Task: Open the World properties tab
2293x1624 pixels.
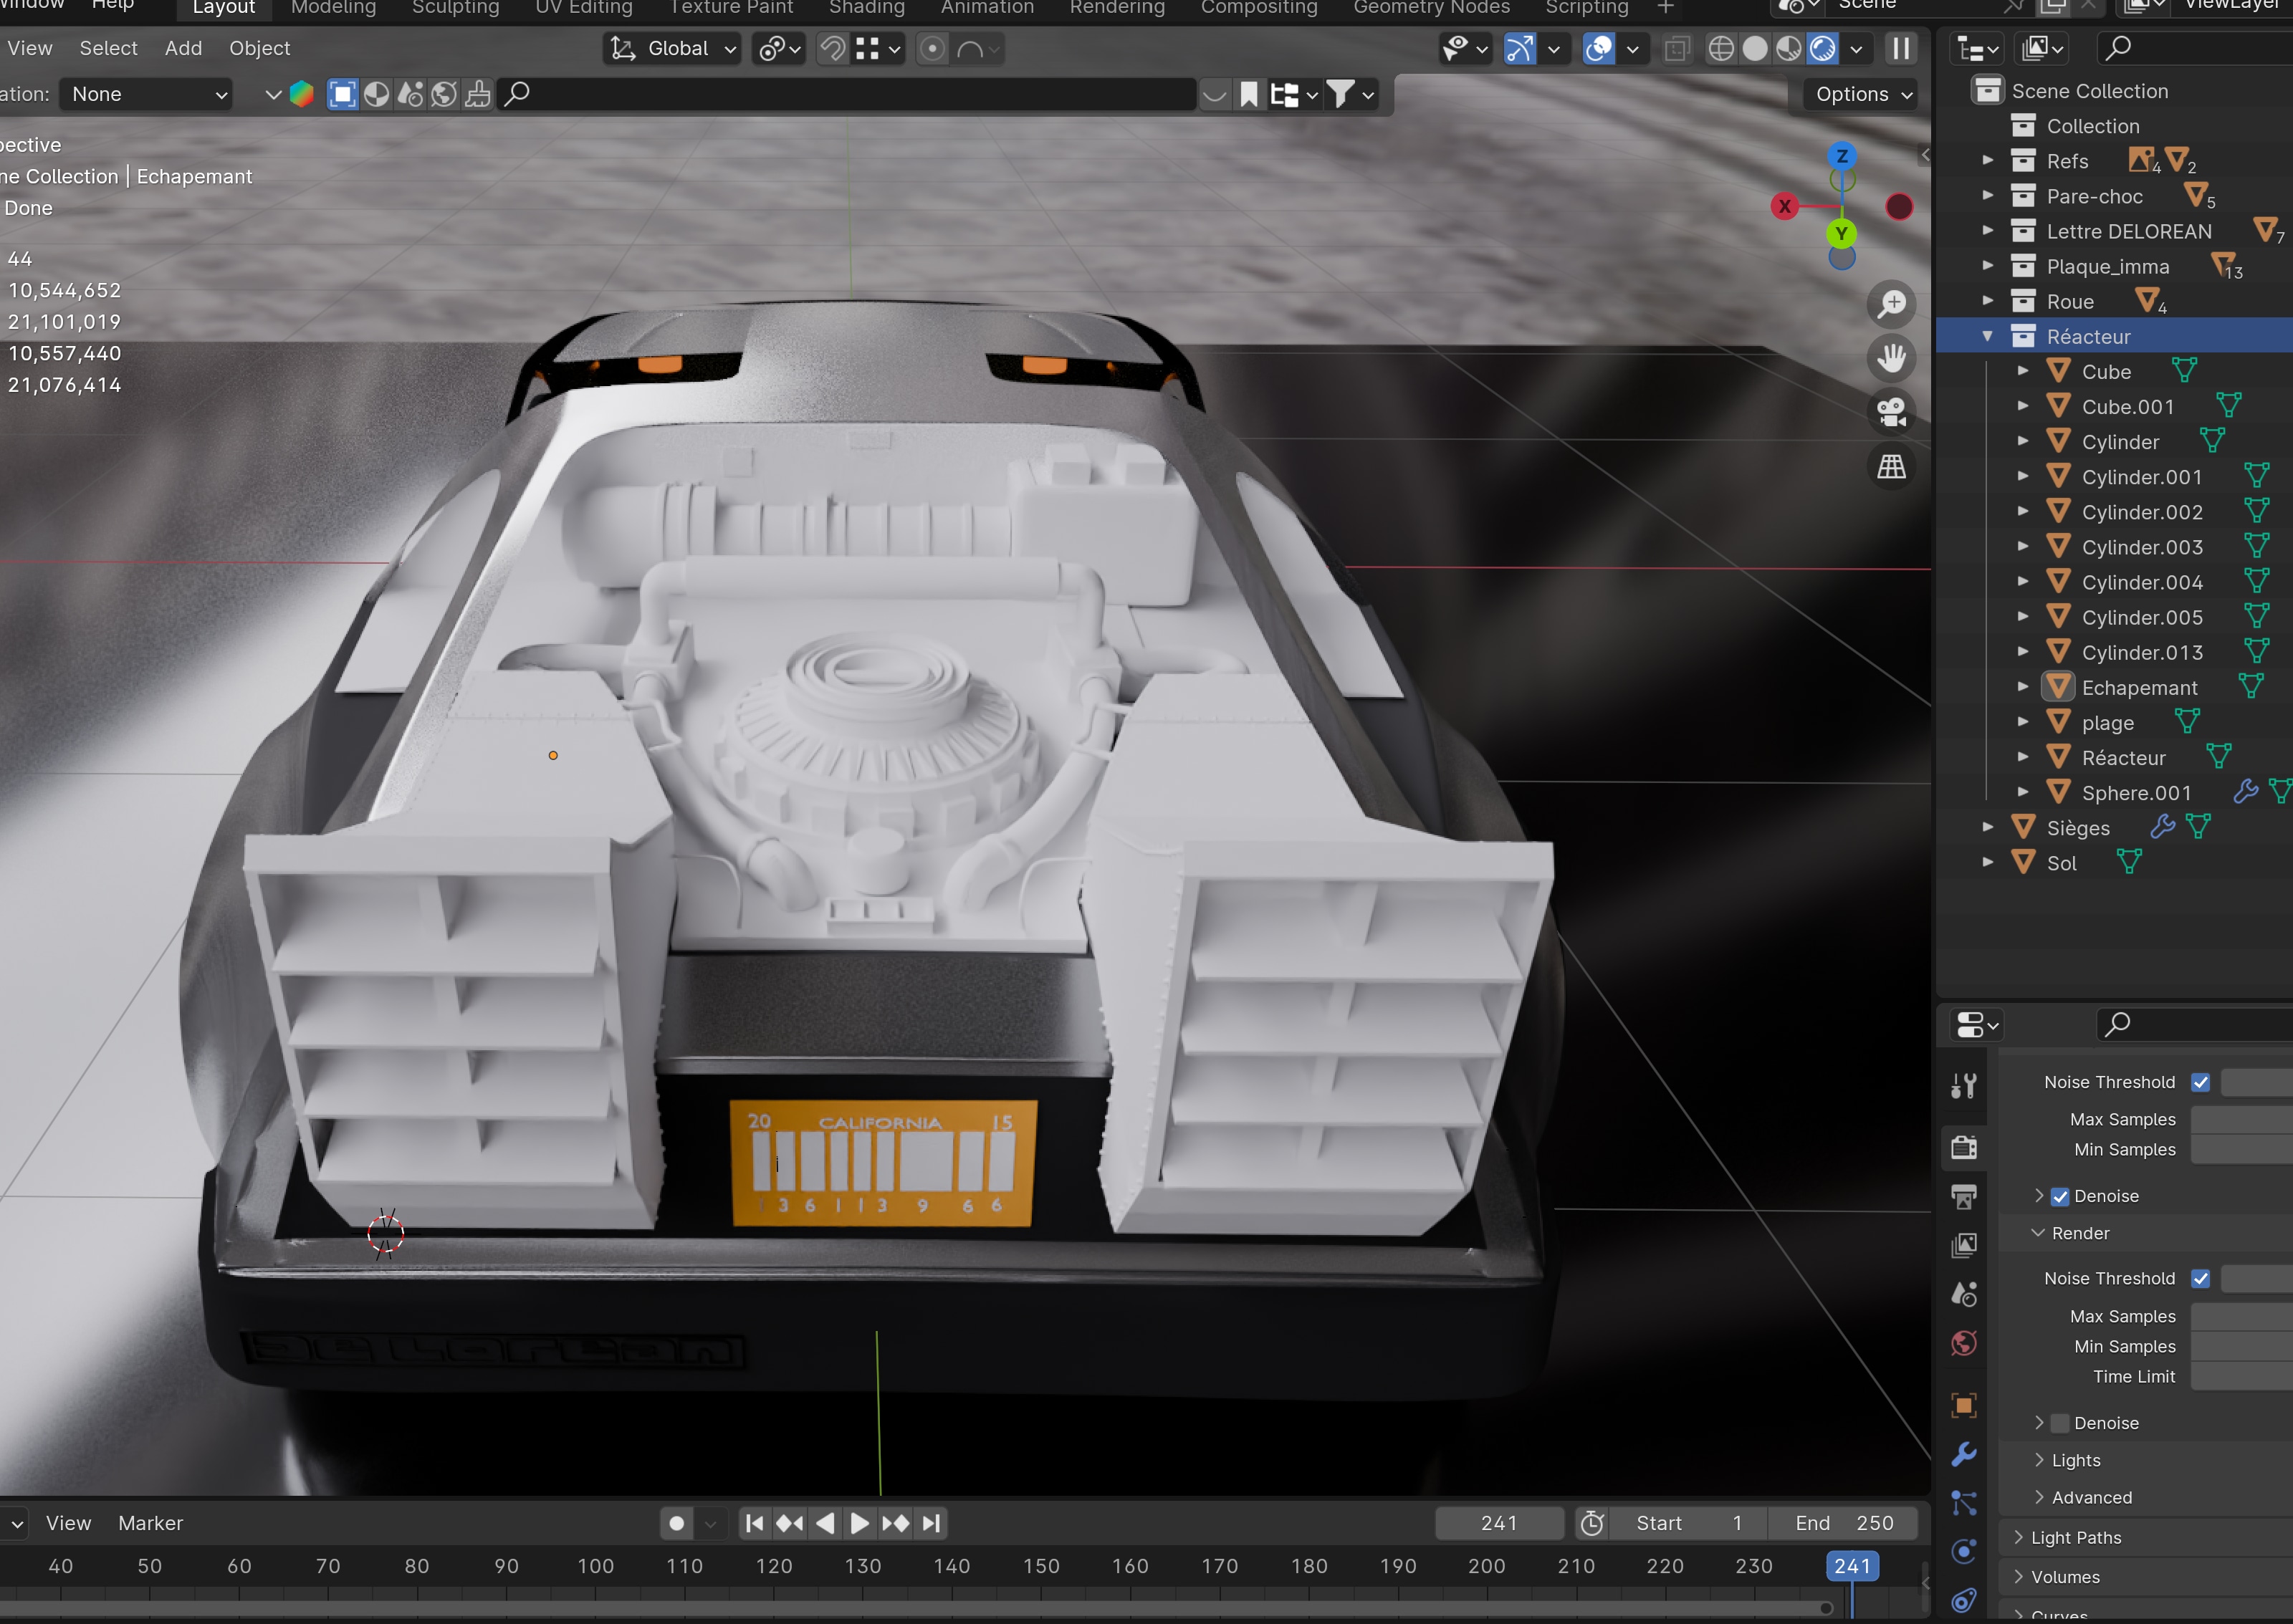Action: click(1964, 1343)
